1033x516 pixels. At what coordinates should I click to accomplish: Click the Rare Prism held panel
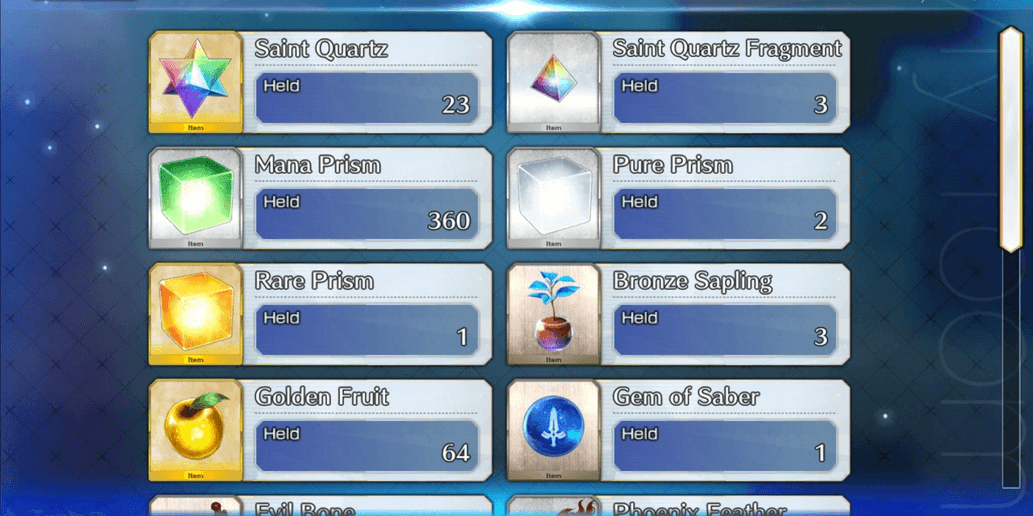click(x=367, y=330)
